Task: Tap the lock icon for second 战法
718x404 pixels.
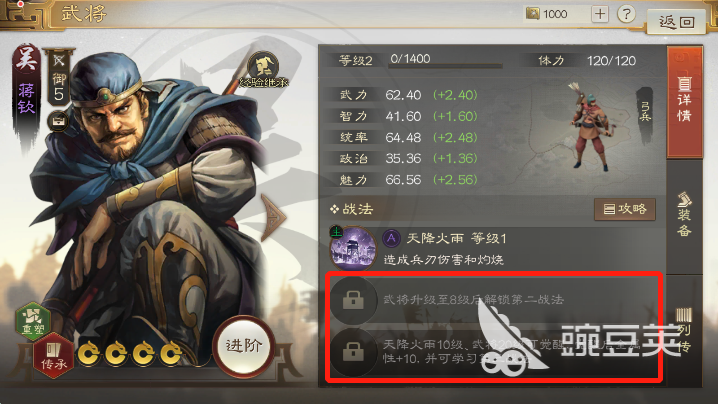Action: pyautogui.click(x=353, y=300)
